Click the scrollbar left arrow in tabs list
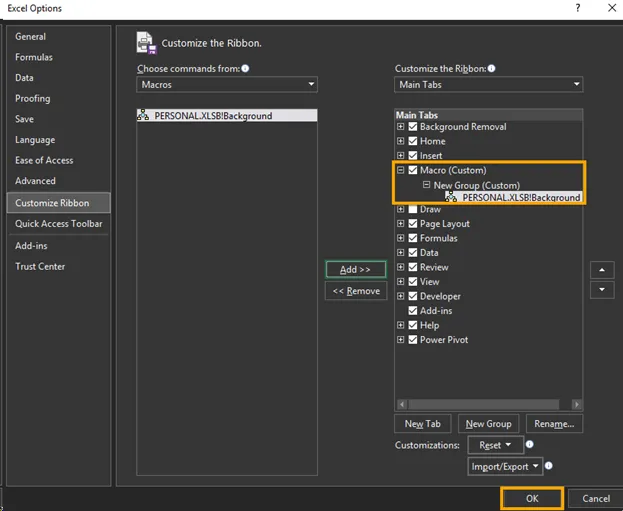 [x=402, y=405]
